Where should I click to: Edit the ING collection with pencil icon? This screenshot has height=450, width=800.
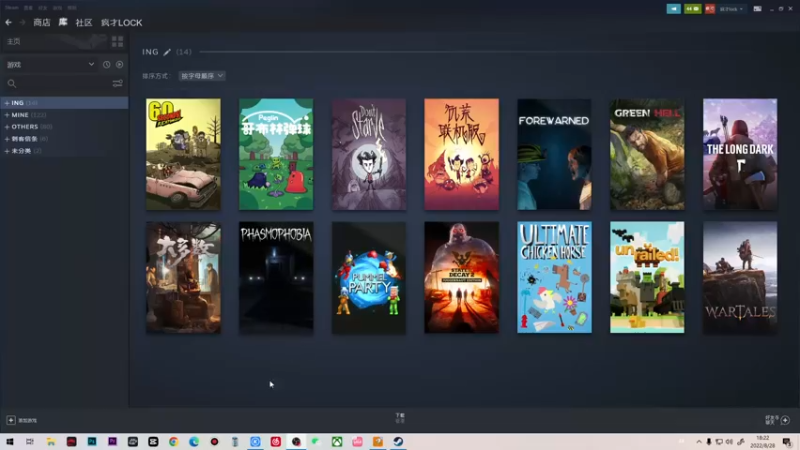coord(167,52)
